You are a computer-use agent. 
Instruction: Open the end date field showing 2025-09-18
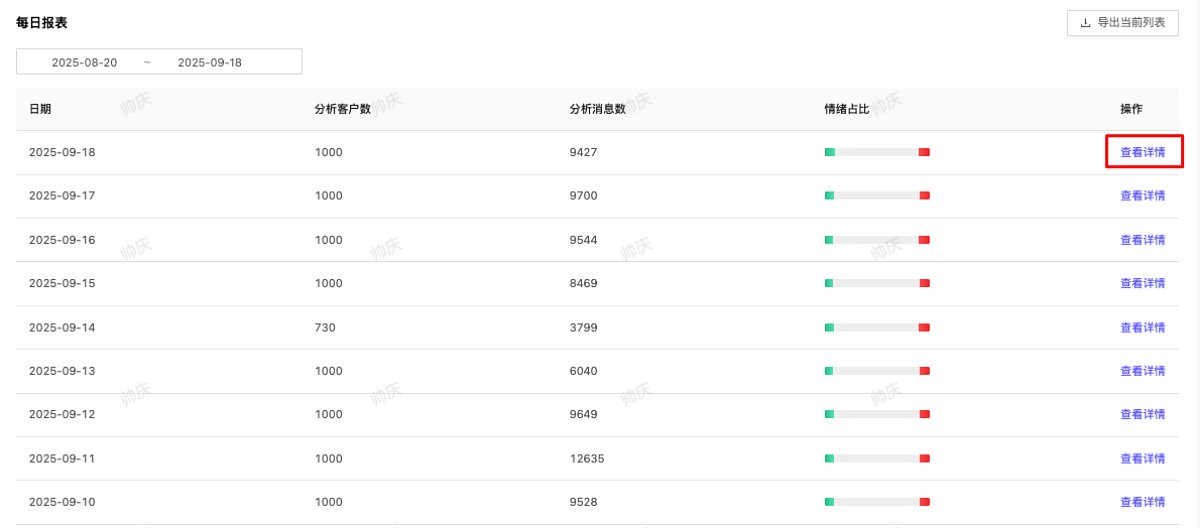[x=210, y=63]
